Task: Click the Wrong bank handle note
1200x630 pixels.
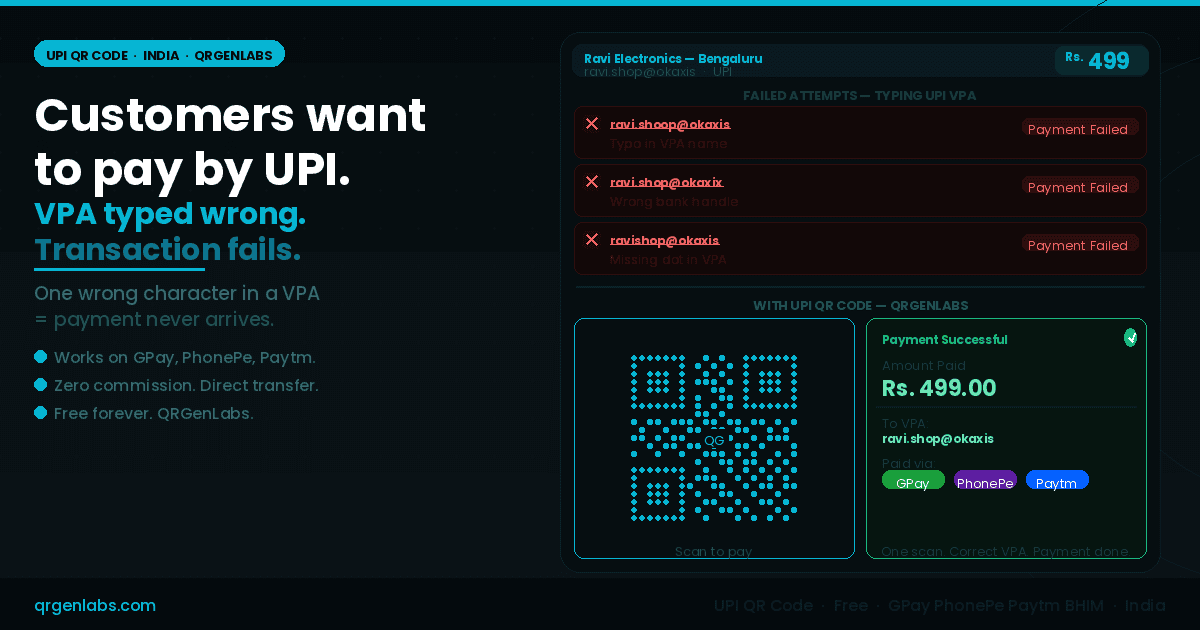Action: point(674,201)
